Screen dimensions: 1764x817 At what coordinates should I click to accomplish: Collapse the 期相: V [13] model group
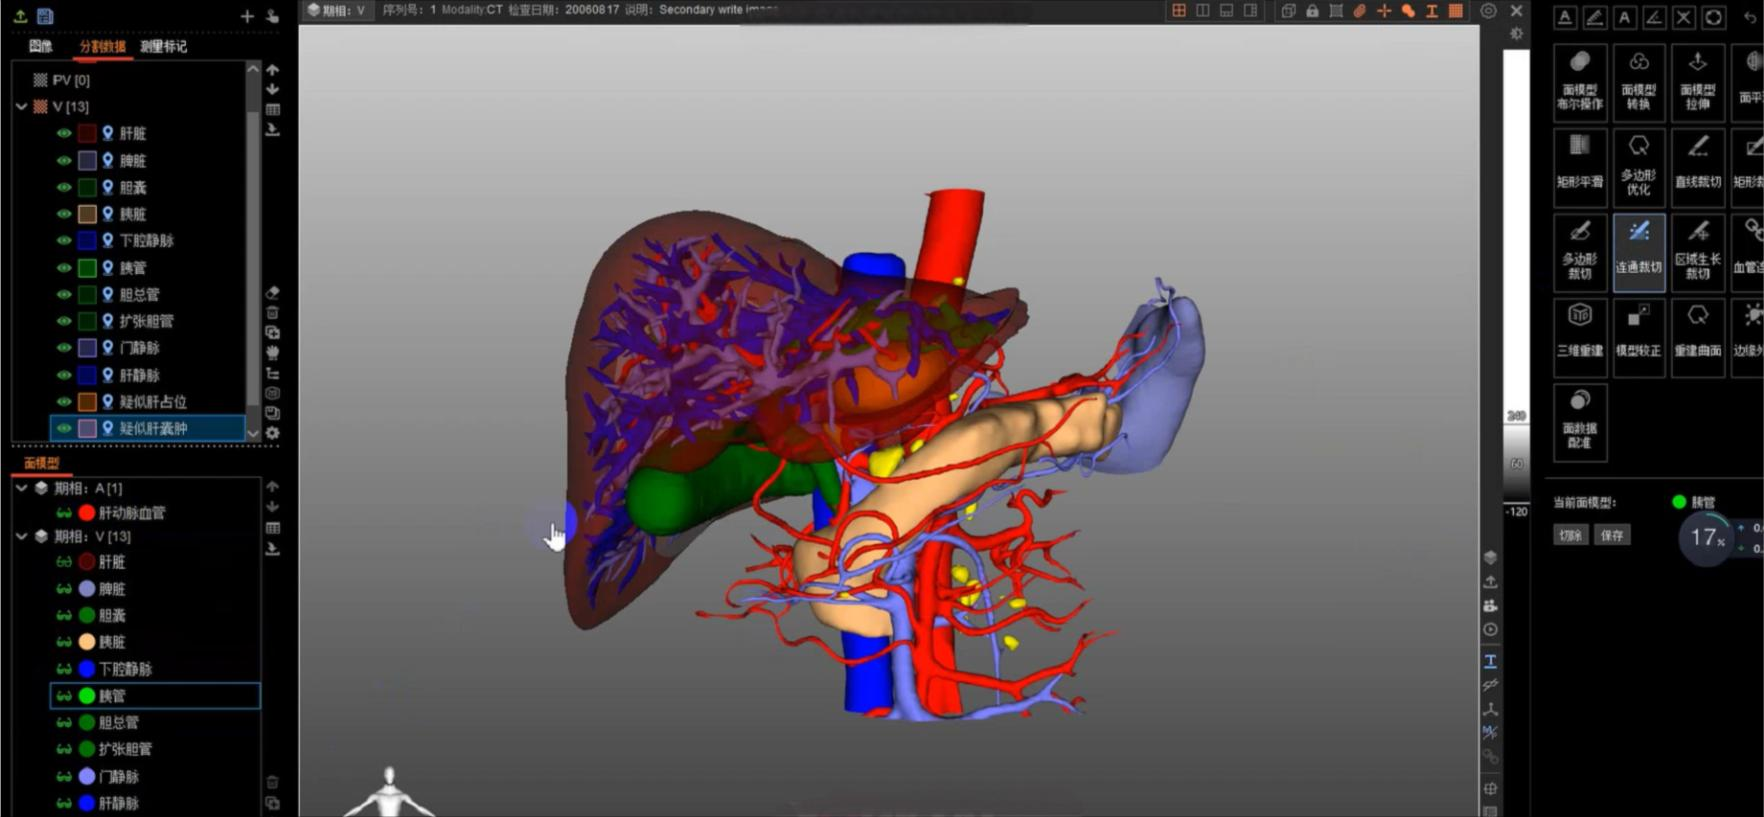pyautogui.click(x=22, y=536)
